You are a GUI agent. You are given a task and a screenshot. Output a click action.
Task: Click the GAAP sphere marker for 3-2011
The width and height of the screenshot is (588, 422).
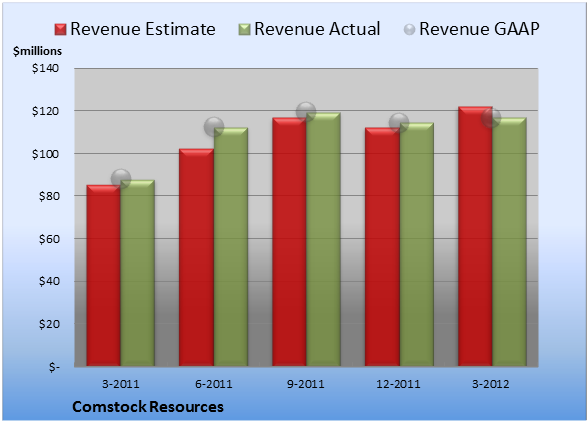(x=121, y=179)
